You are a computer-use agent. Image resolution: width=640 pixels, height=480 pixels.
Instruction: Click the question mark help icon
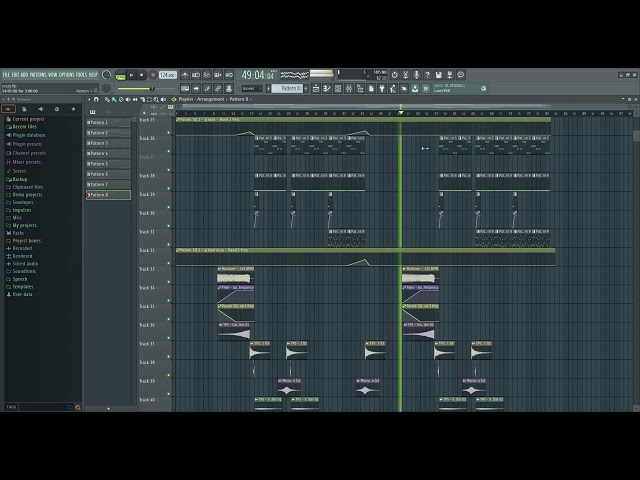pyautogui.click(x=427, y=75)
